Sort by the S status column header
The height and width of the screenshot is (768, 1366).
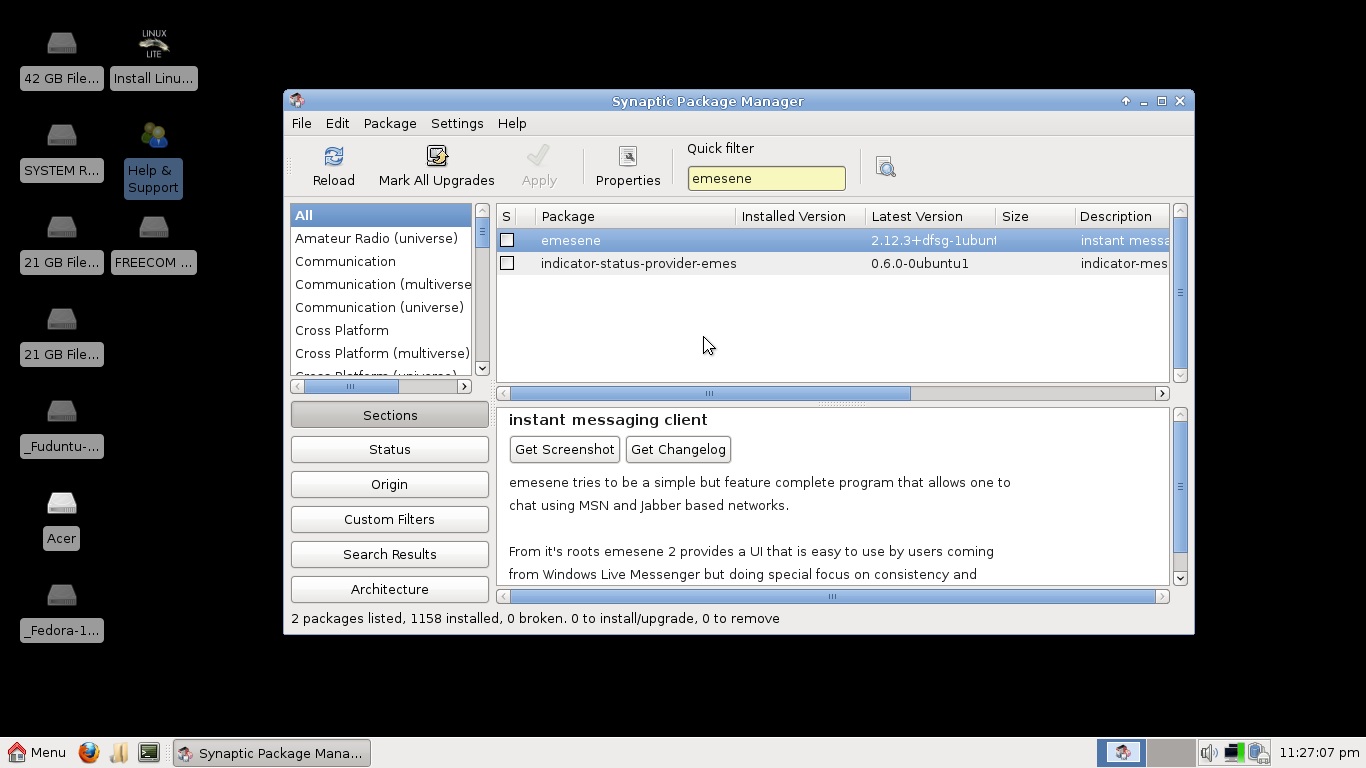pyautogui.click(x=506, y=216)
